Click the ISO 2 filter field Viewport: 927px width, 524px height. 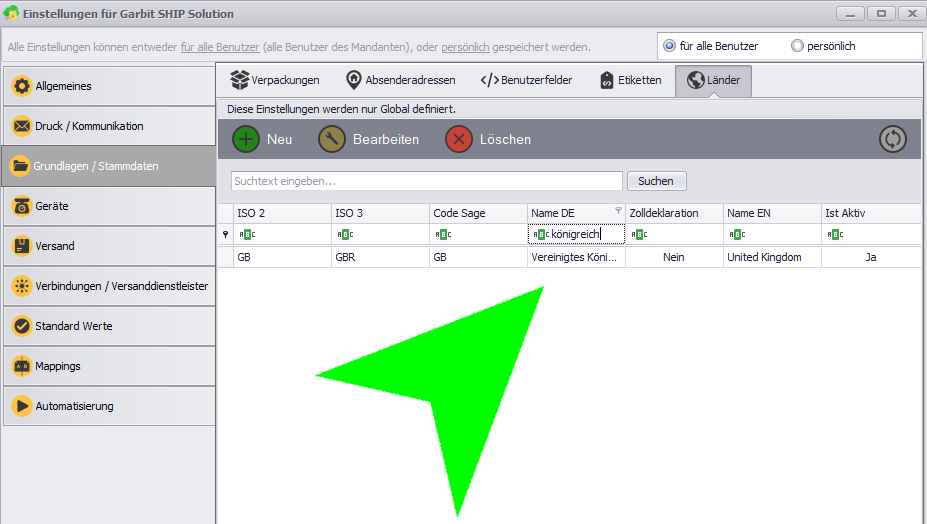(x=283, y=234)
